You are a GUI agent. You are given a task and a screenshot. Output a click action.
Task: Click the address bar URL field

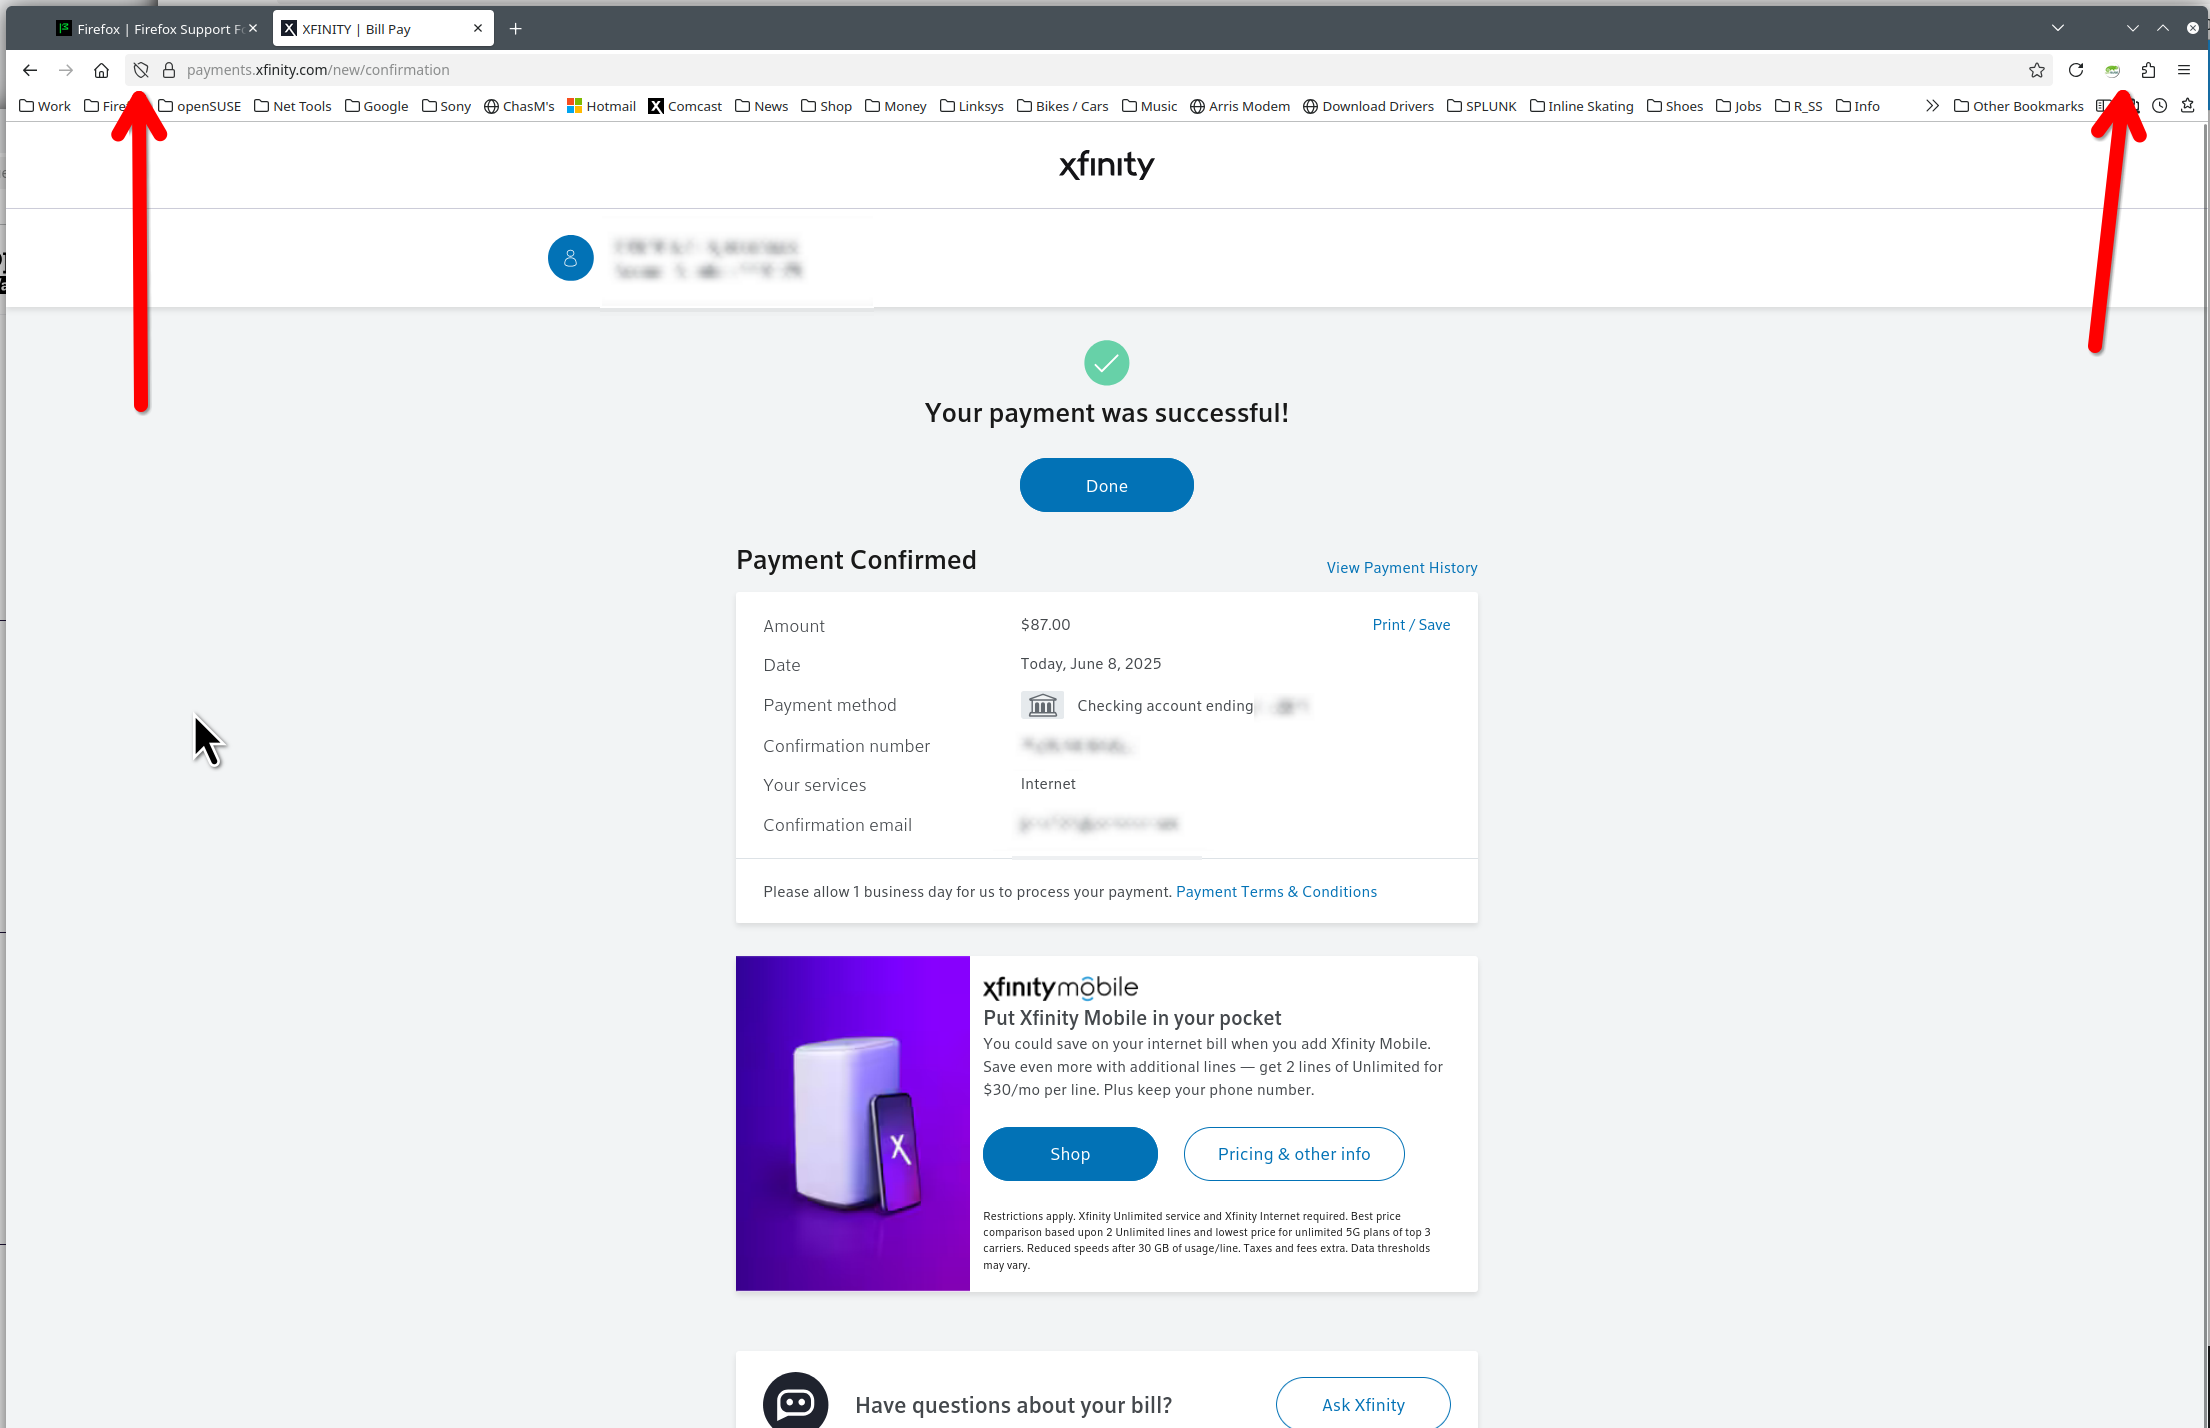1100,70
